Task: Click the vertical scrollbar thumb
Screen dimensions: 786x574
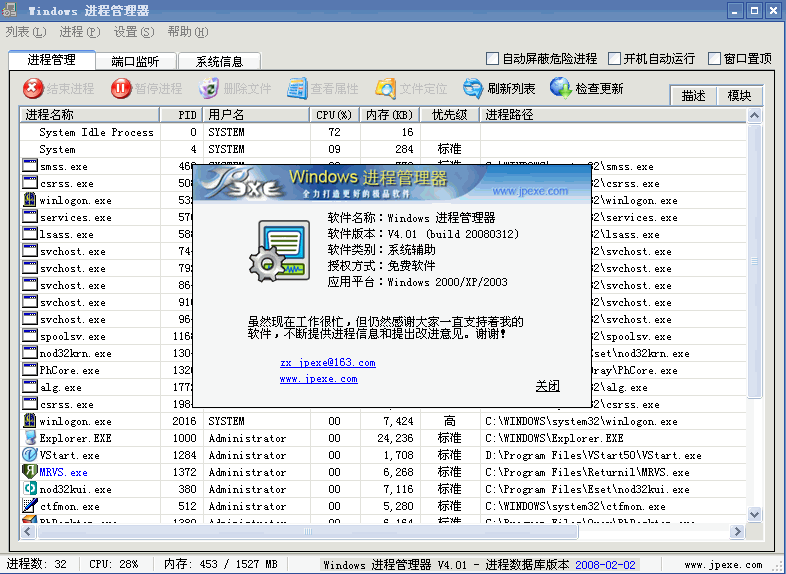Action: click(754, 261)
